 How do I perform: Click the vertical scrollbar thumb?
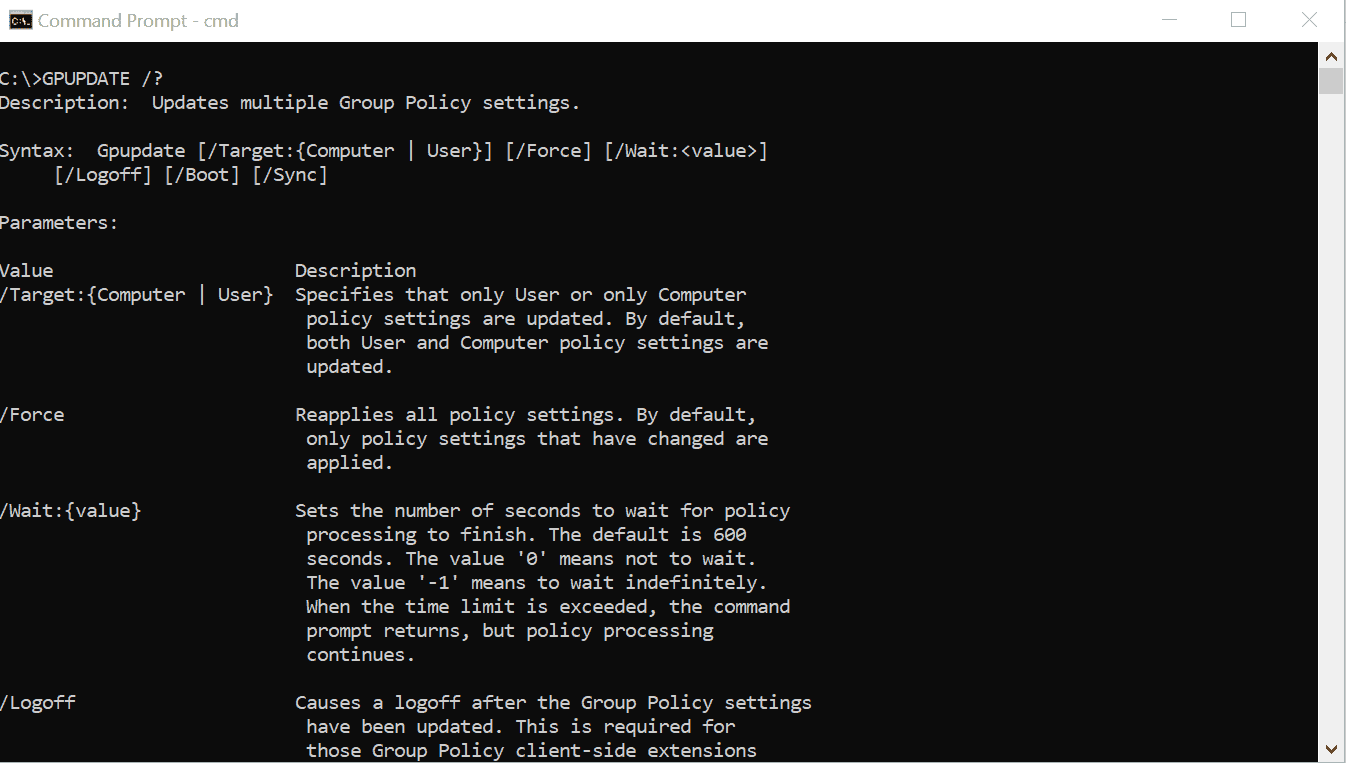1330,81
